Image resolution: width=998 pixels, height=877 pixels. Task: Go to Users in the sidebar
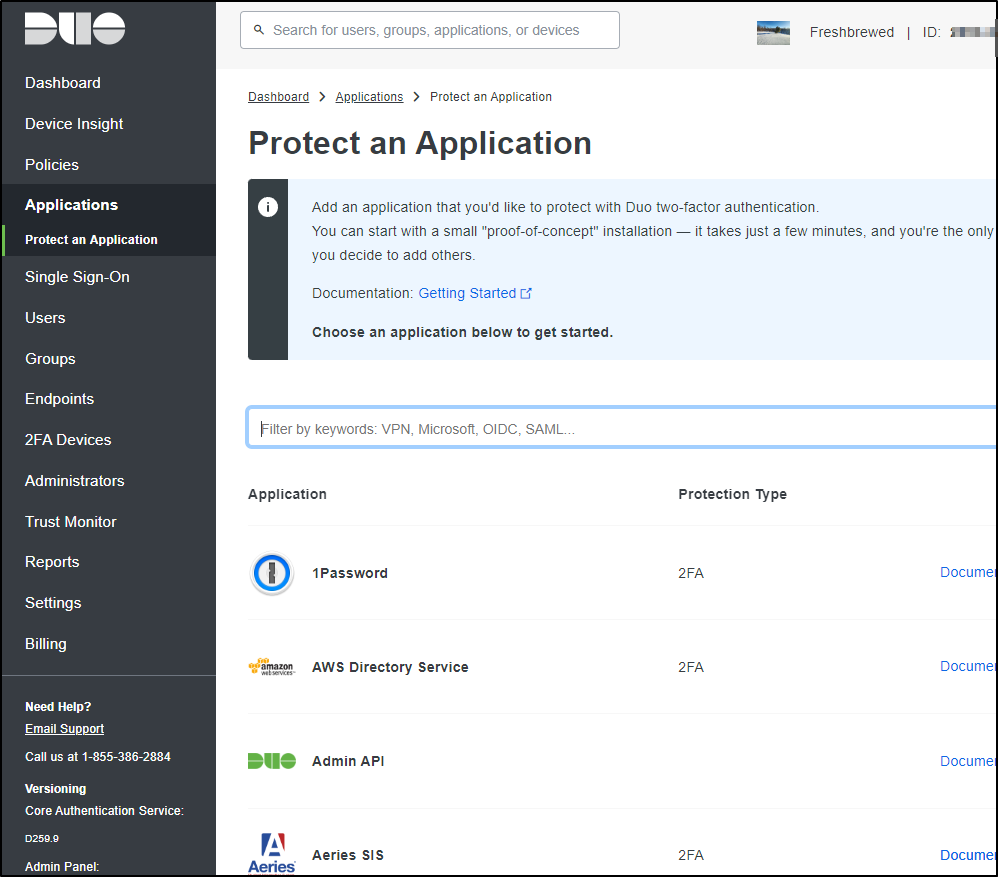(x=45, y=318)
